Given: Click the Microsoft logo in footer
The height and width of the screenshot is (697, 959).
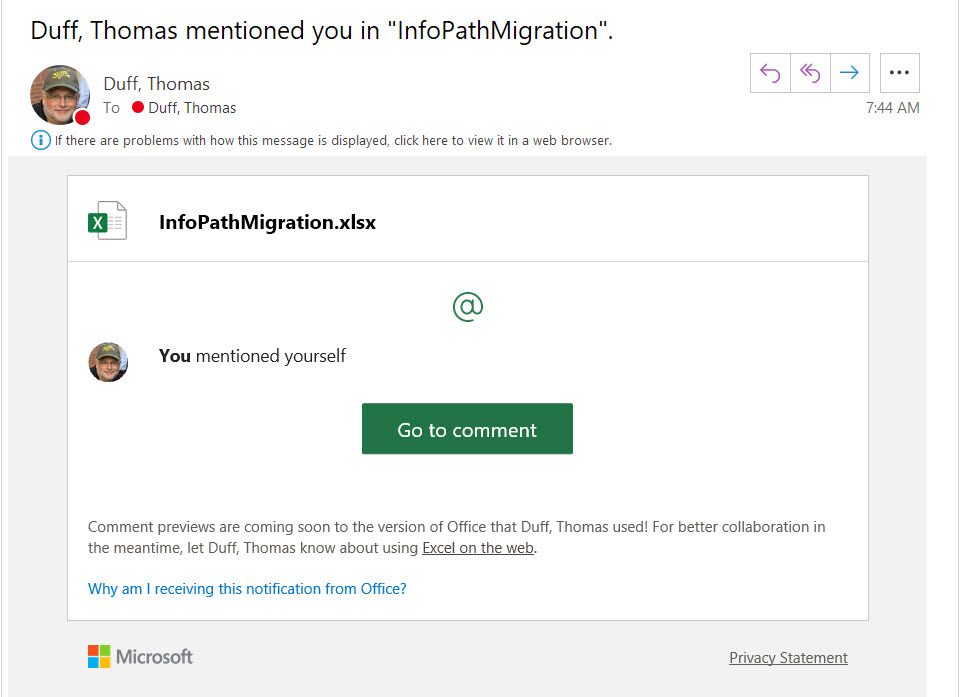Looking at the screenshot, I should click(140, 657).
